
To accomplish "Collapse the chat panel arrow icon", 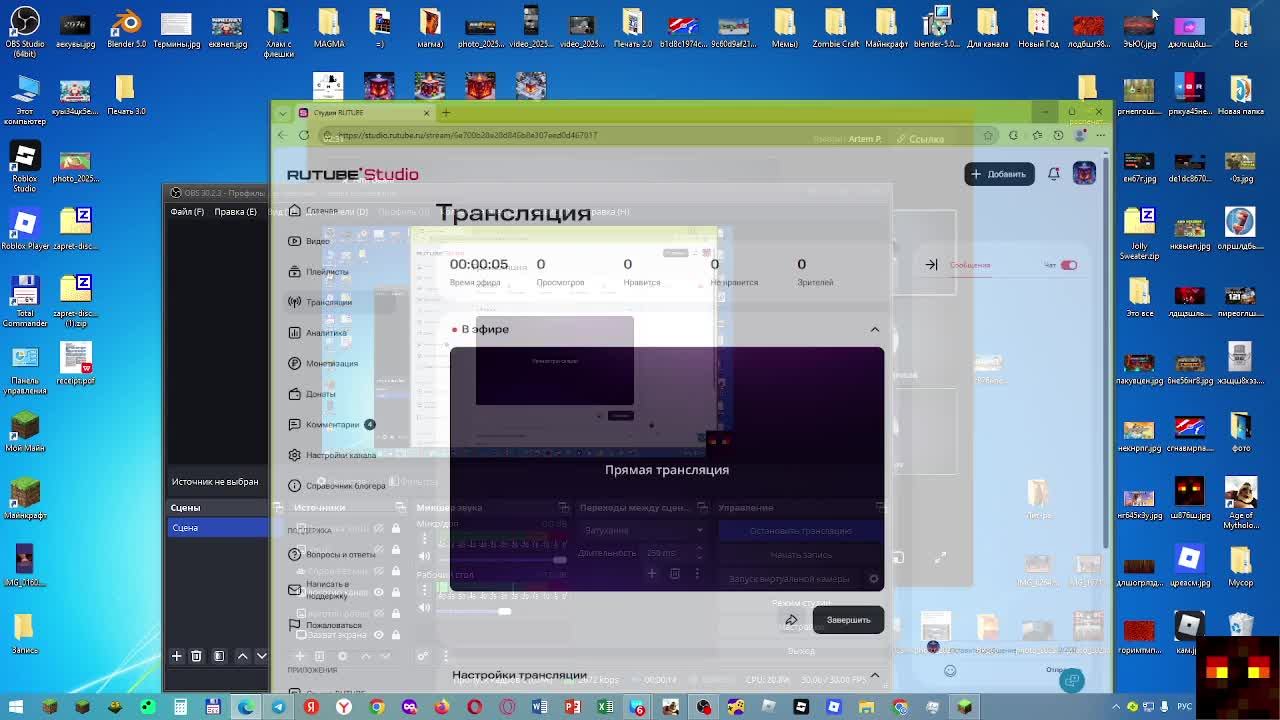I will coord(931,265).
